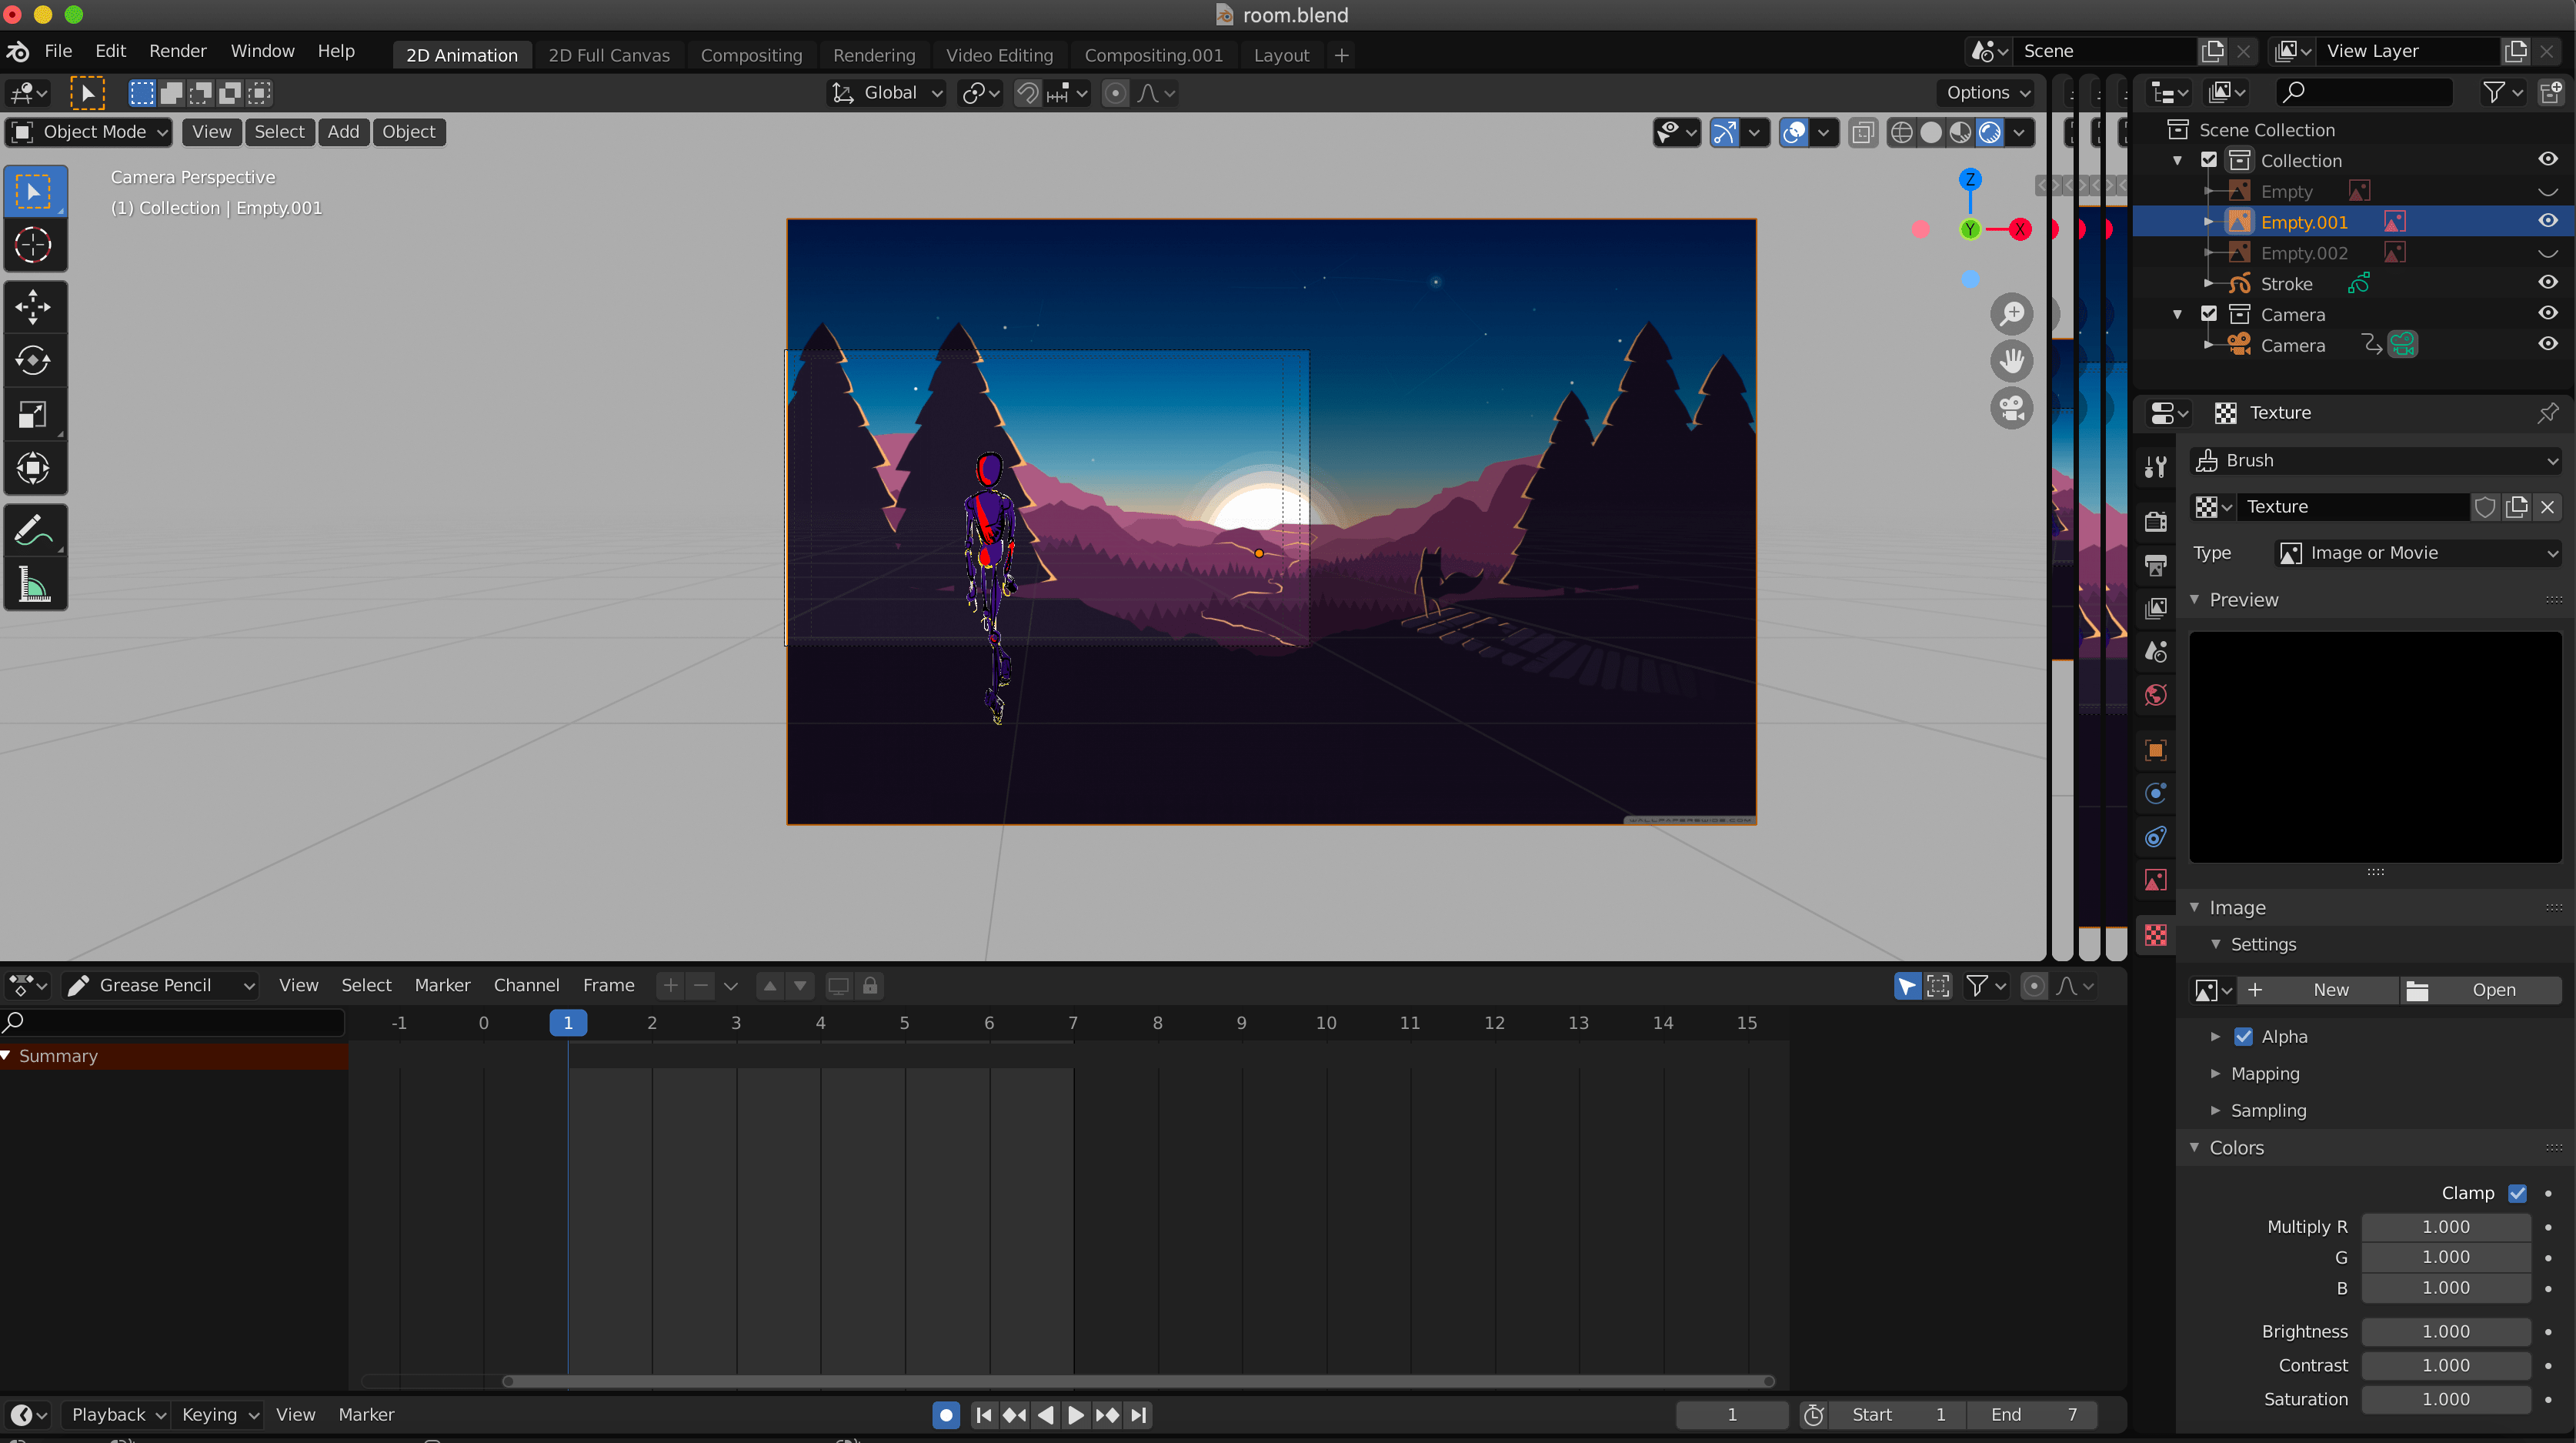The height and width of the screenshot is (1443, 2576).
Task: Activate the Rotate tool
Action: pyautogui.click(x=35, y=361)
